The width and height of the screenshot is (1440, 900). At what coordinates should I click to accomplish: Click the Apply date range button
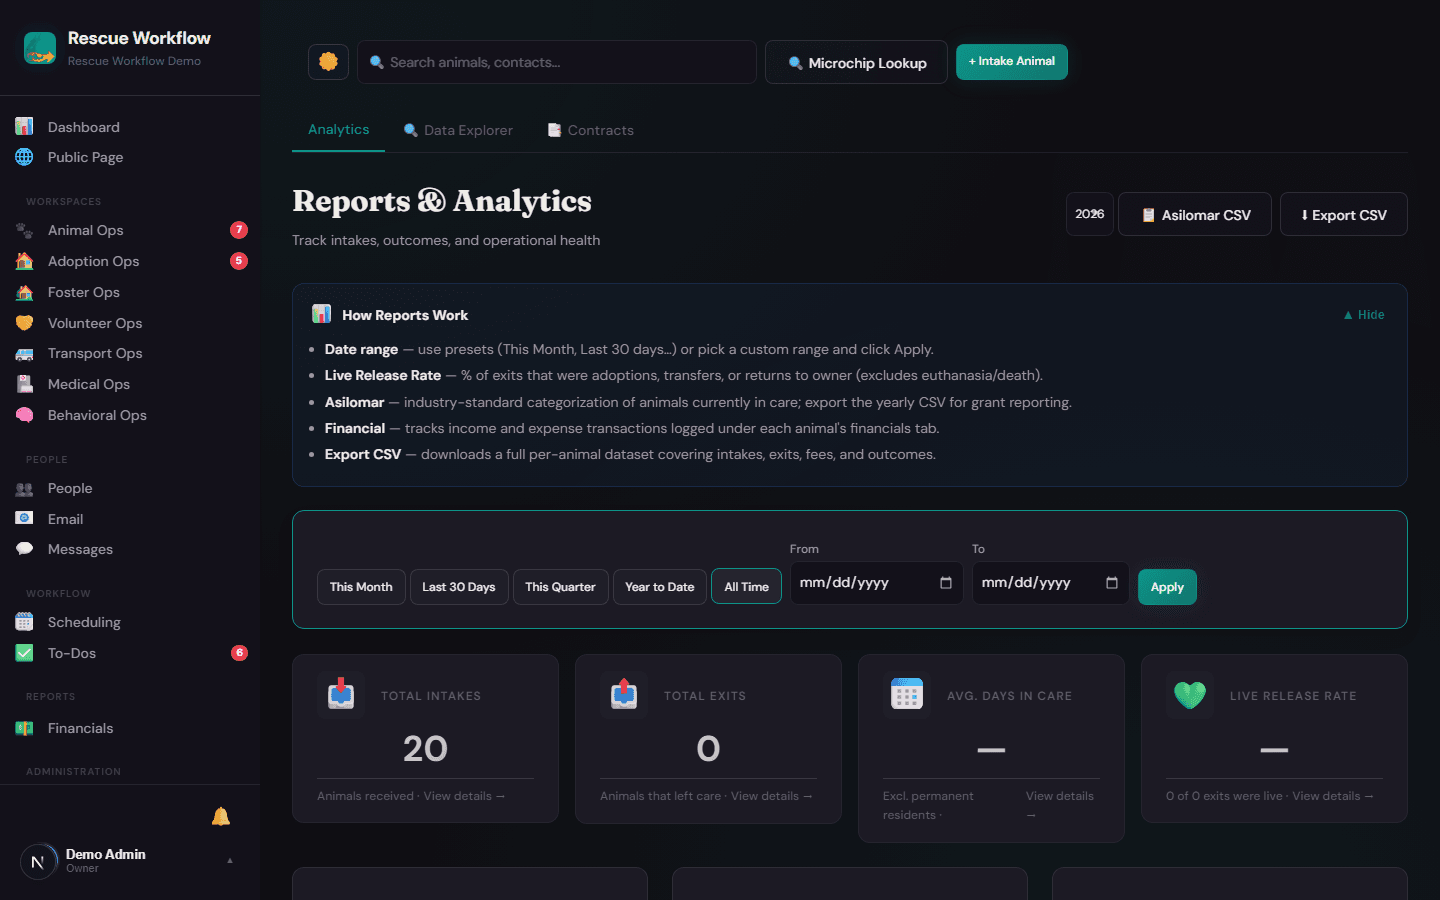pos(1167,587)
